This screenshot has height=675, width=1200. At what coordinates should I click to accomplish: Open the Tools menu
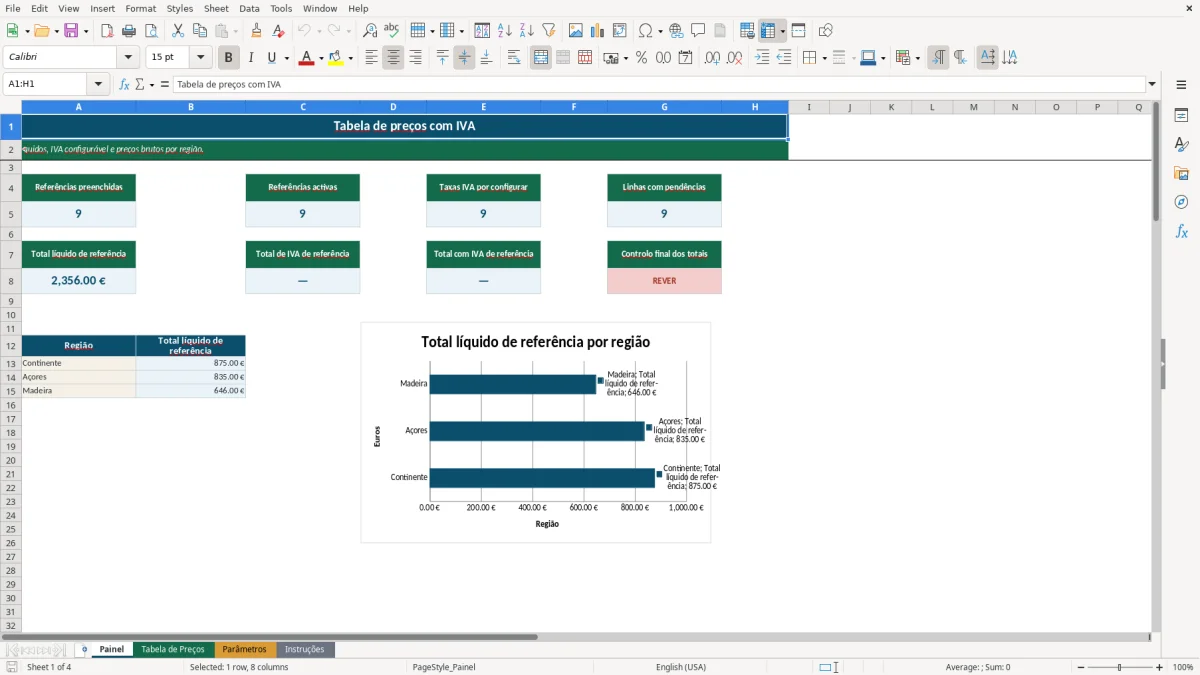(x=281, y=8)
